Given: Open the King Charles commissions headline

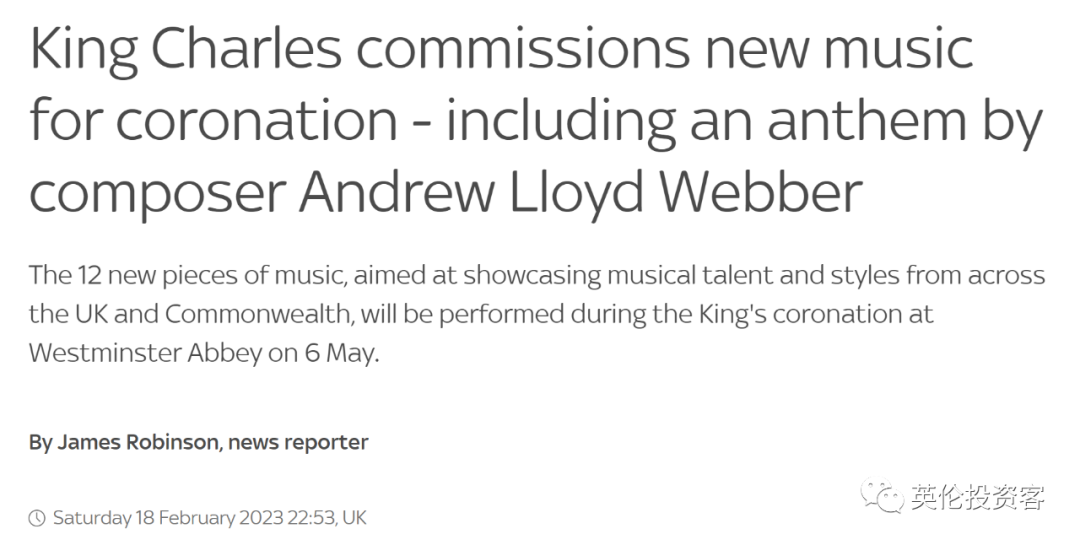Looking at the screenshot, I should 536,122.
